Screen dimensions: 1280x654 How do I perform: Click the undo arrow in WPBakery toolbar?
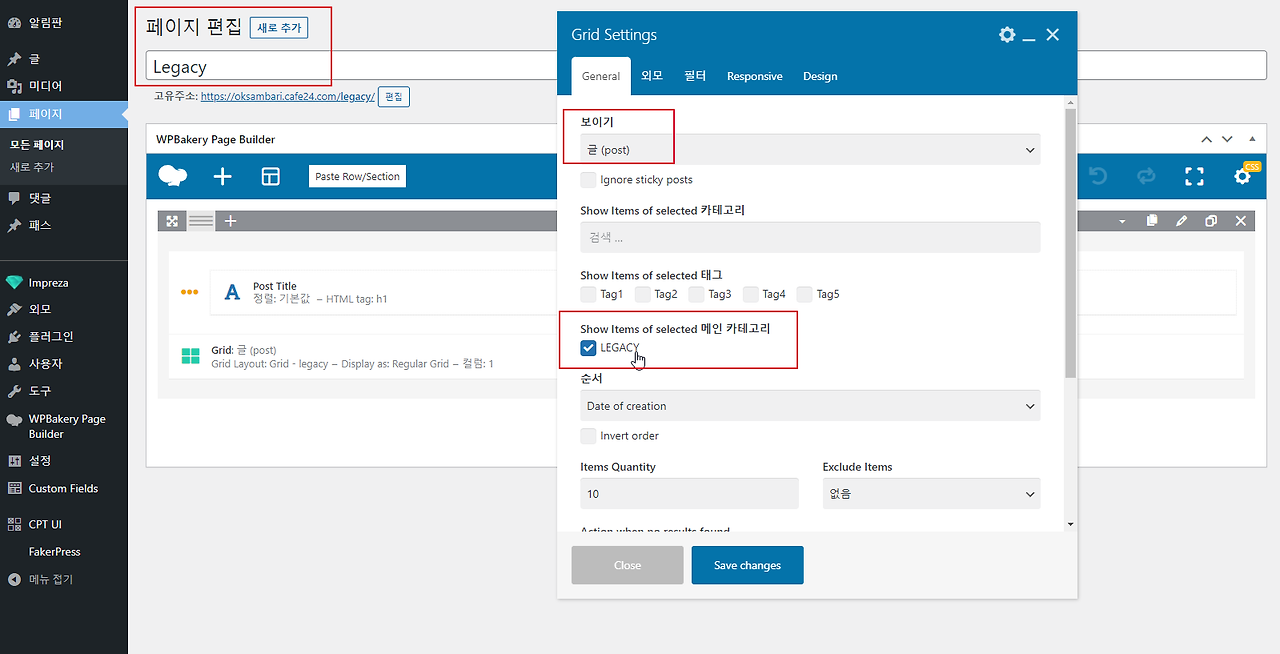pyautogui.click(x=1098, y=176)
